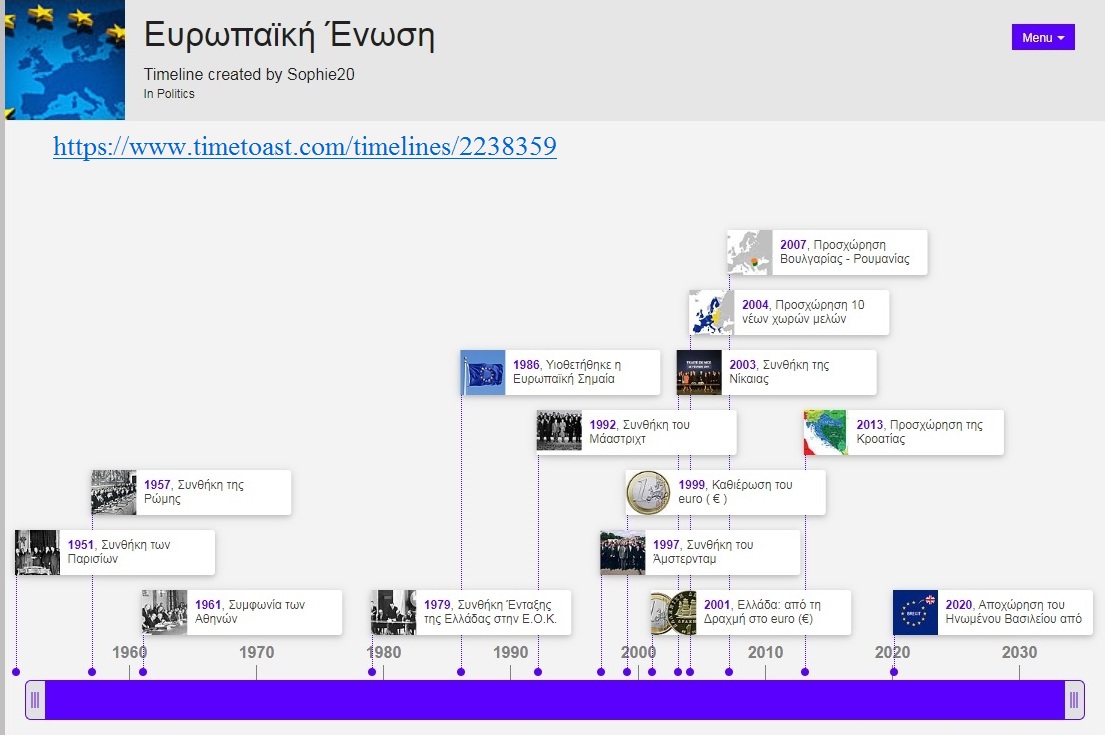
Task: Select the 2007 Βουλγαρίας - Ρουμανίας card
Action: 827,252
